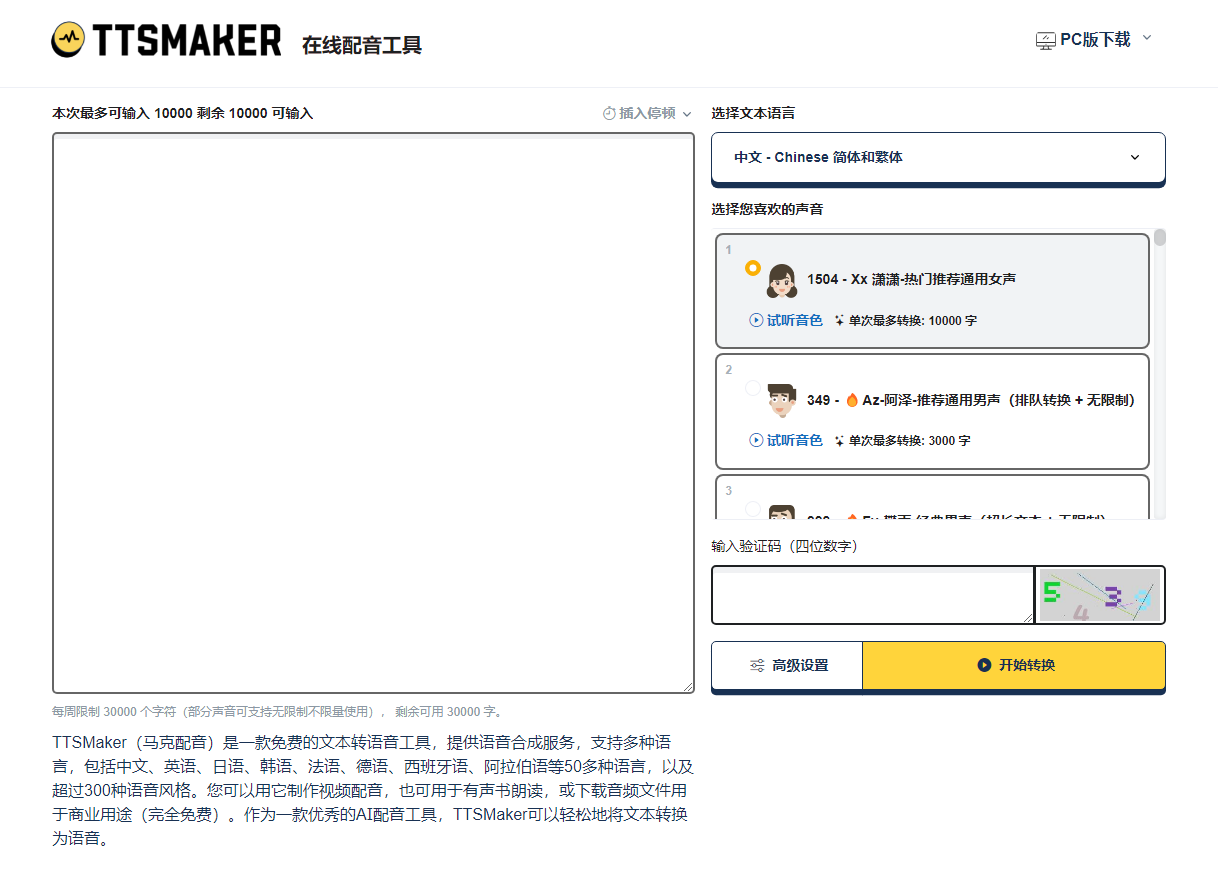Expand the PC版下载 menu chevron

point(1148,38)
